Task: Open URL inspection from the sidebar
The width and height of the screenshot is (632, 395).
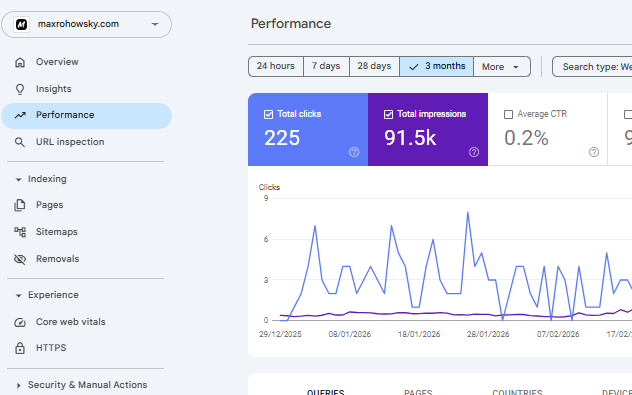Action: [x=86, y=142]
